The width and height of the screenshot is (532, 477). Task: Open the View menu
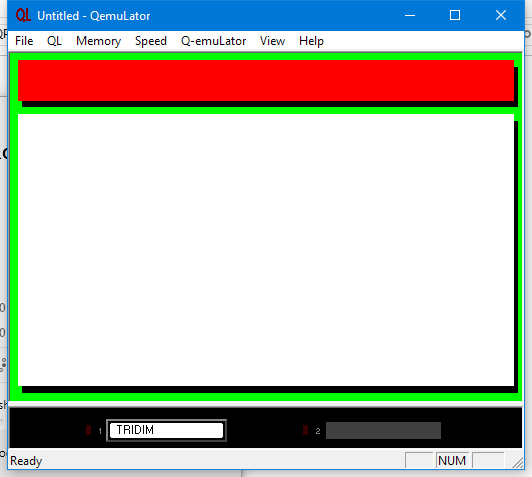coord(272,41)
